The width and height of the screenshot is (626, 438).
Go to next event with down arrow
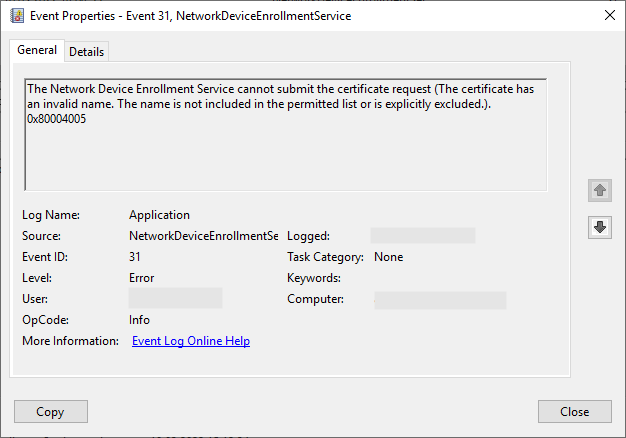pyautogui.click(x=599, y=227)
